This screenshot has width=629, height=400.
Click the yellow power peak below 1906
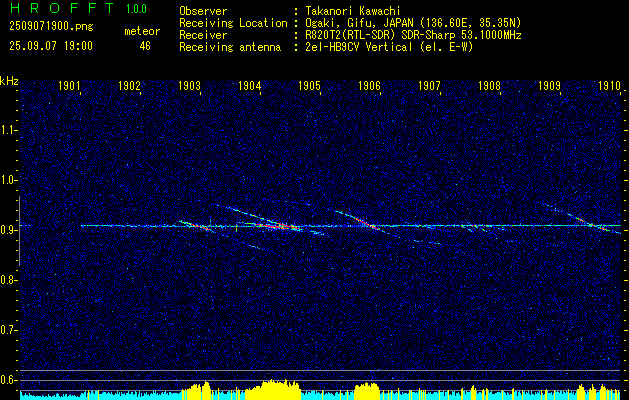tap(367, 391)
